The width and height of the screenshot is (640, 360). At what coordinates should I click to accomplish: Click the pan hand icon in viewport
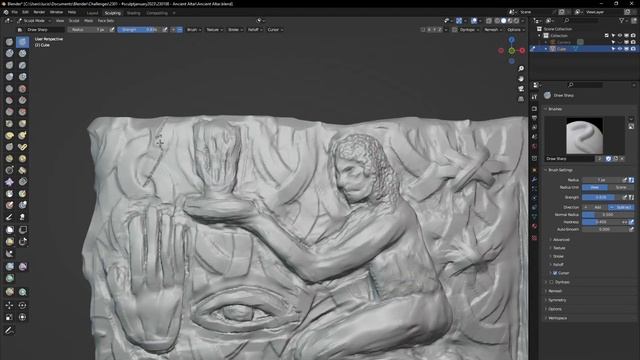tap(521, 79)
